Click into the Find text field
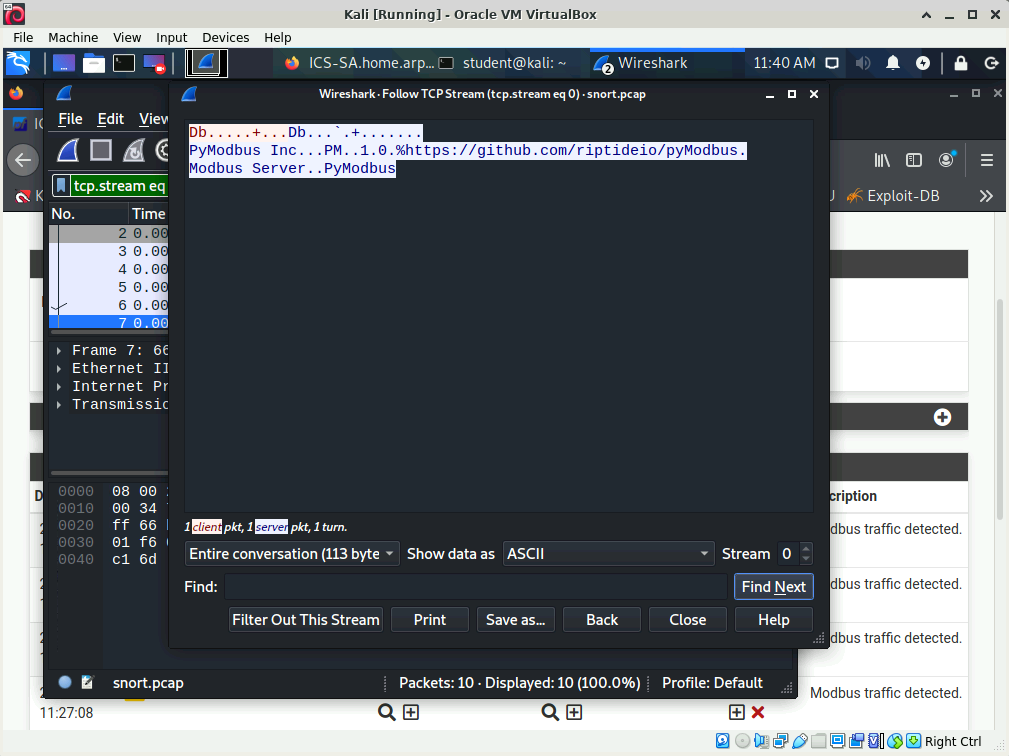Image resolution: width=1009 pixels, height=756 pixels. click(x=476, y=587)
